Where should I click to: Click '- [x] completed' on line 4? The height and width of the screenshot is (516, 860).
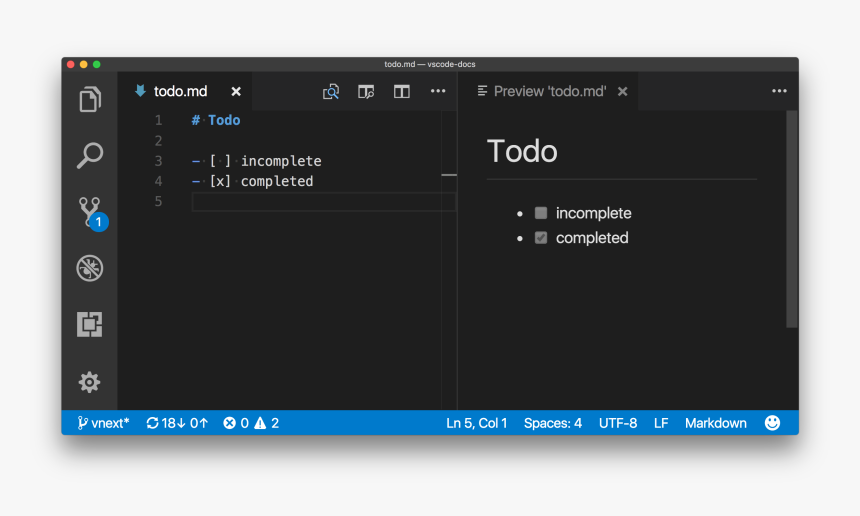click(252, 181)
